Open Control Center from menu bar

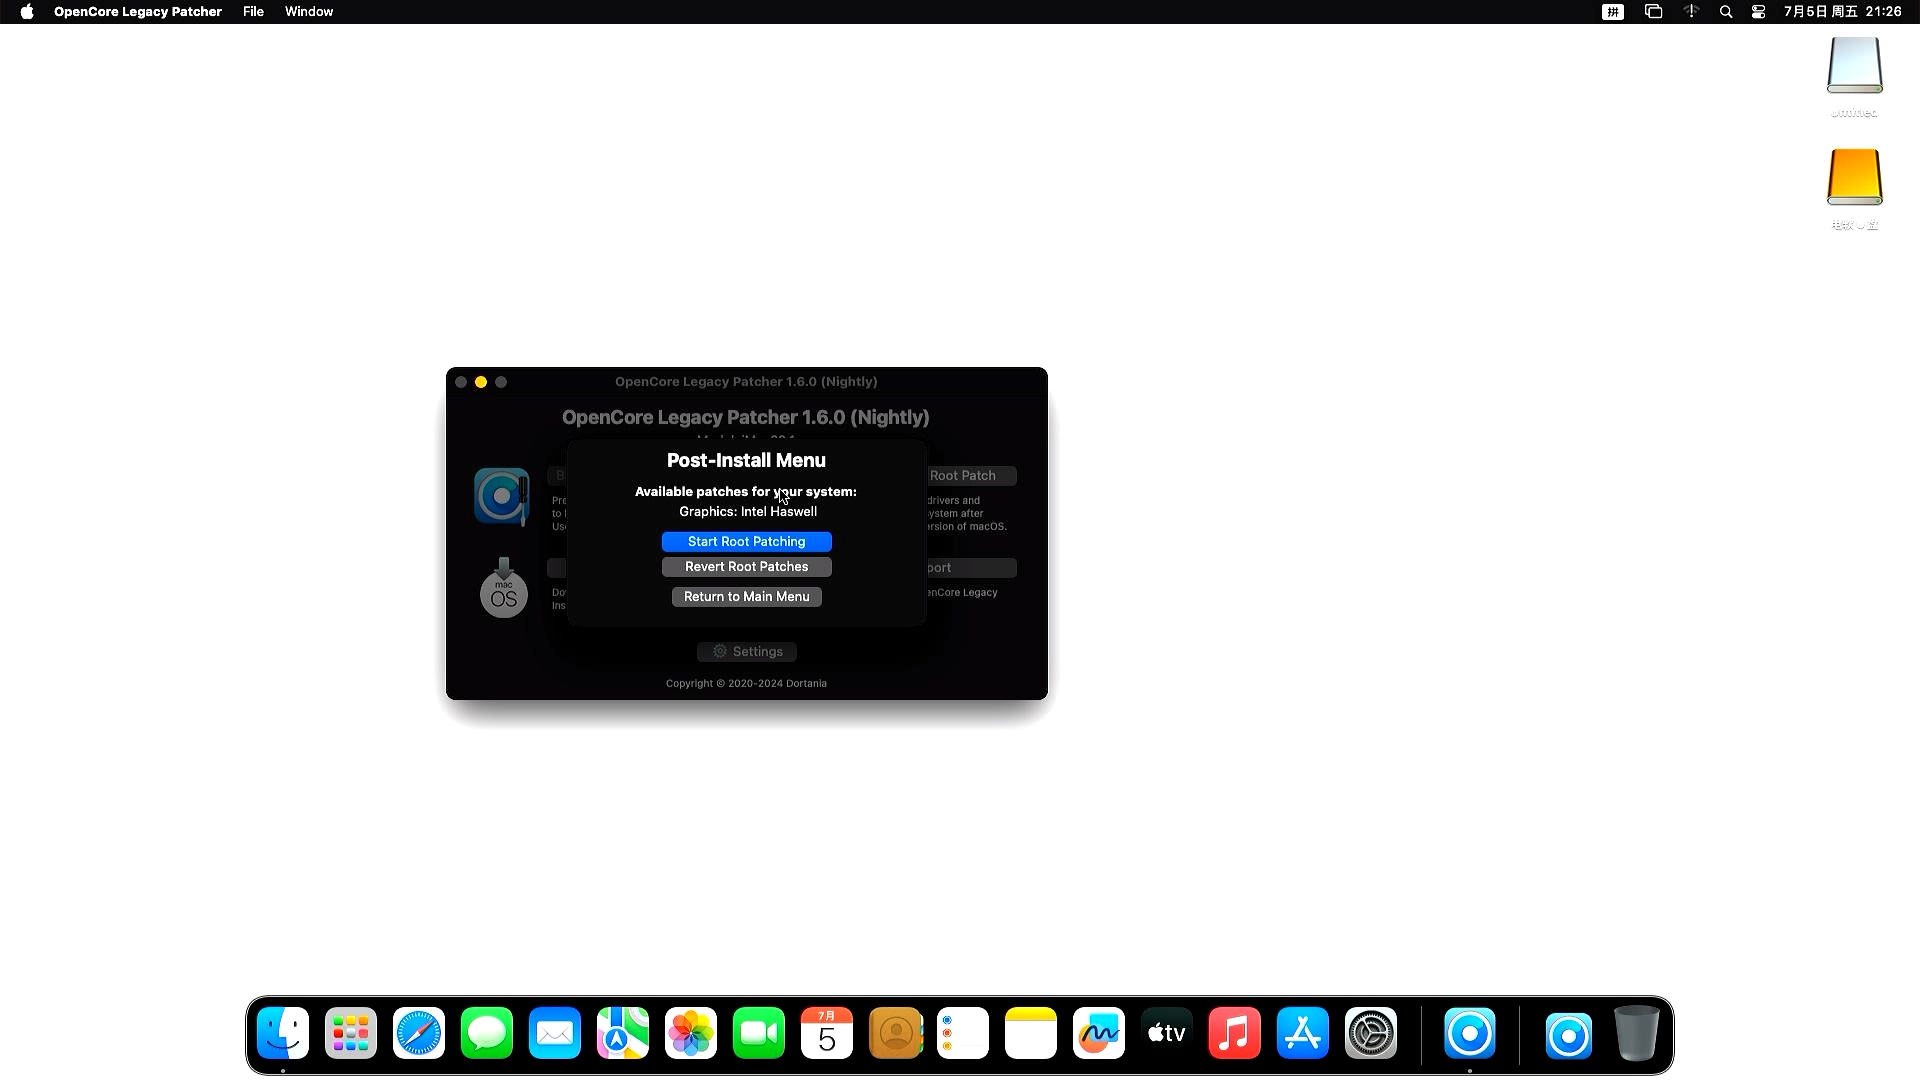[x=1758, y=12]
